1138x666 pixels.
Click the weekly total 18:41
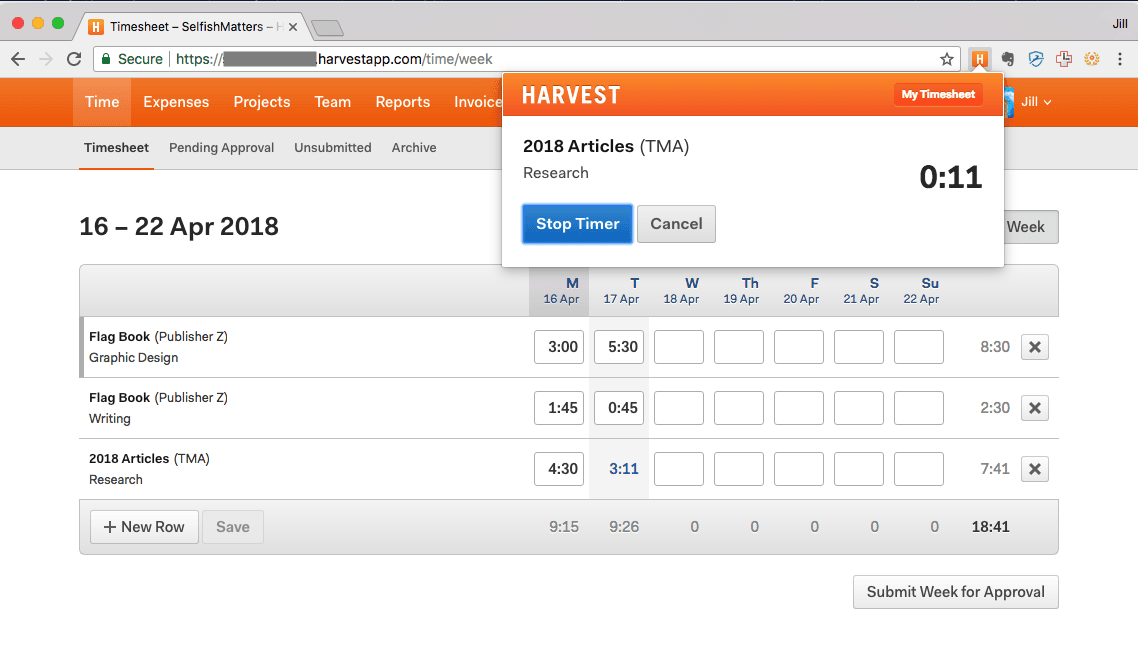[991, 527]
